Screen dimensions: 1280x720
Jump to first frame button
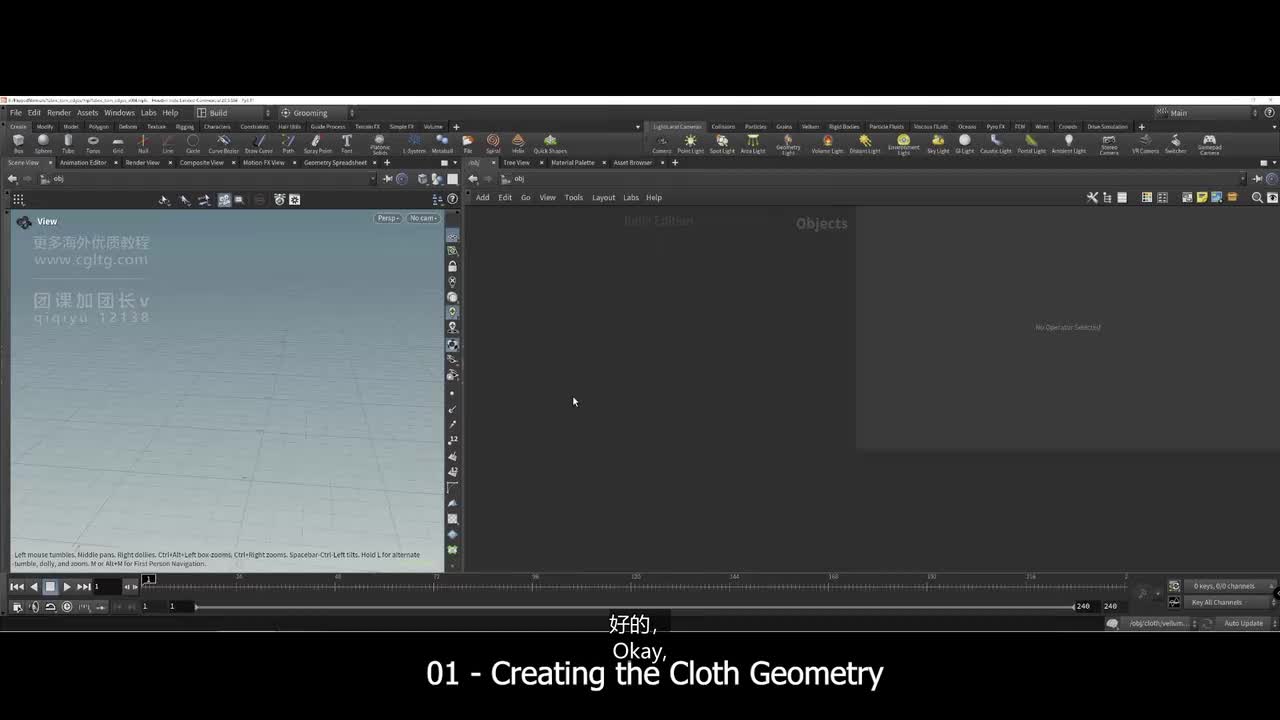point(17,587)
